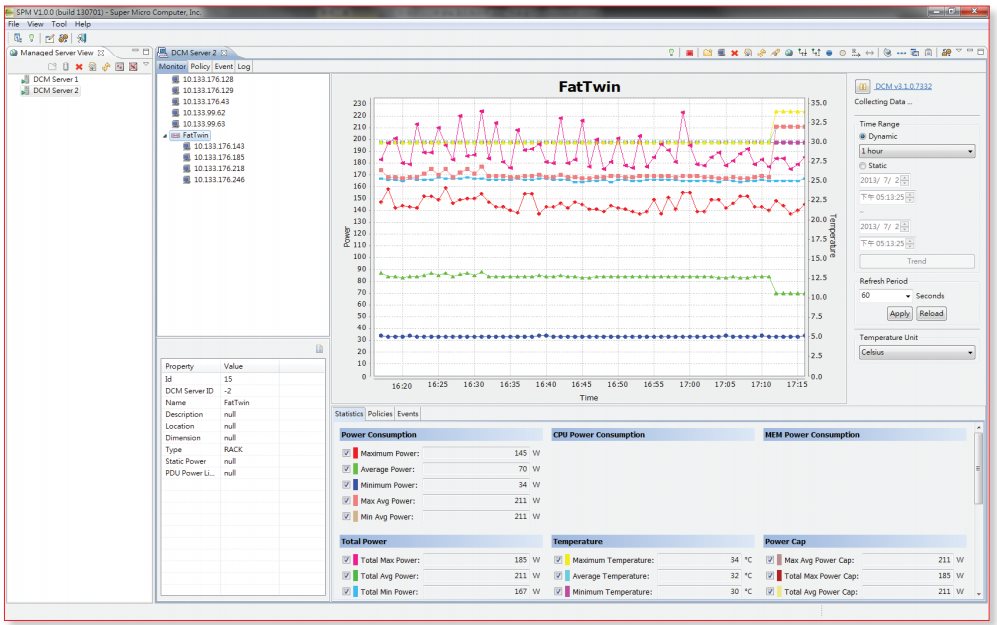
Task: Toggle the Total Max Power checkbox
Action: pos(346,560)
